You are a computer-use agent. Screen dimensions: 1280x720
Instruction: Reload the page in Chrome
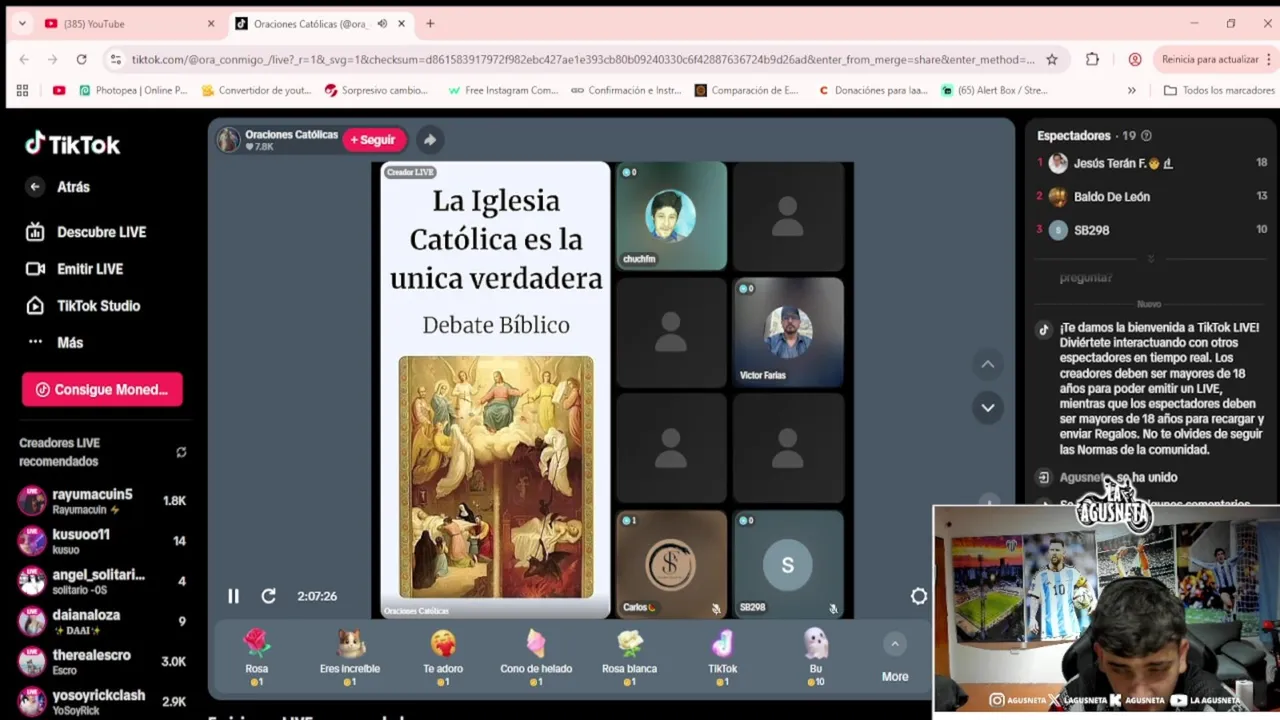click(x=81, y=59)
